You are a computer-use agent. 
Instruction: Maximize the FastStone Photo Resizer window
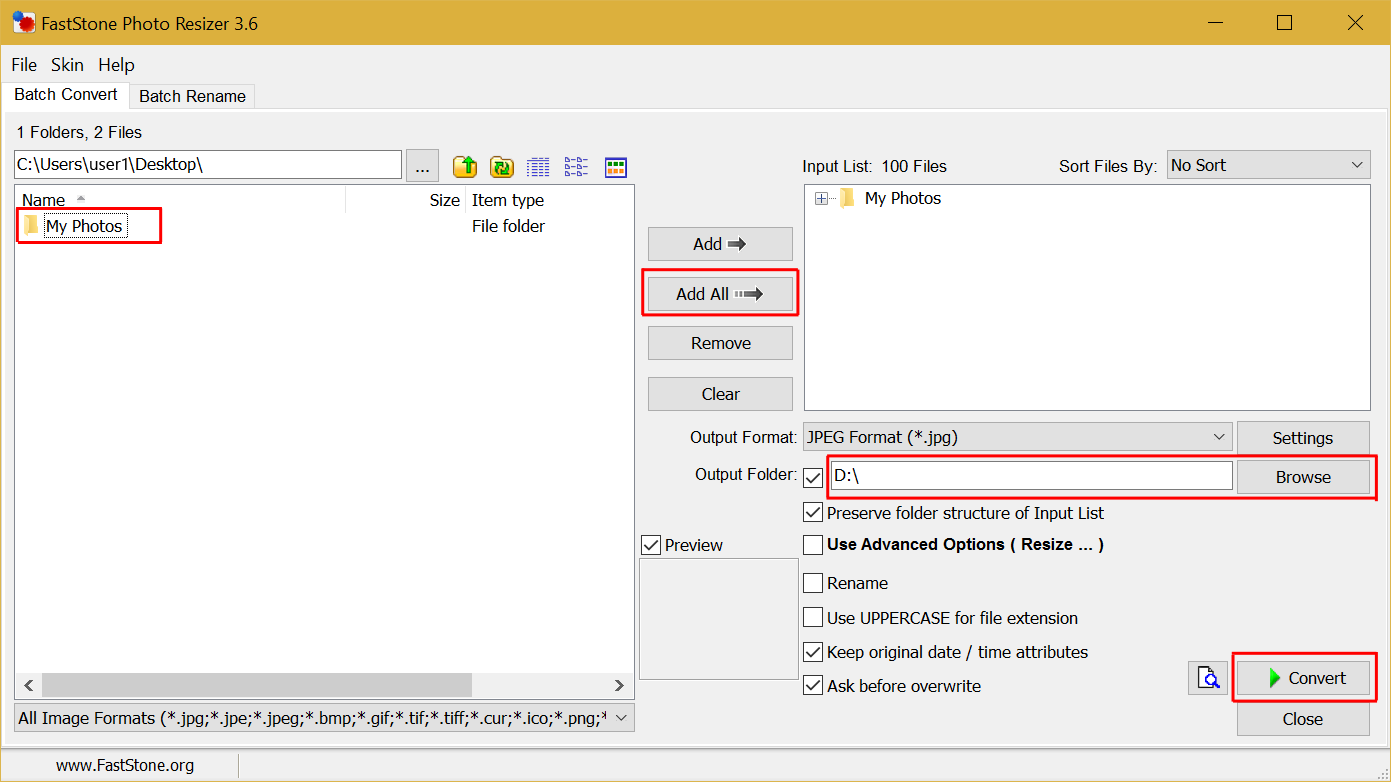(1285, 22)
